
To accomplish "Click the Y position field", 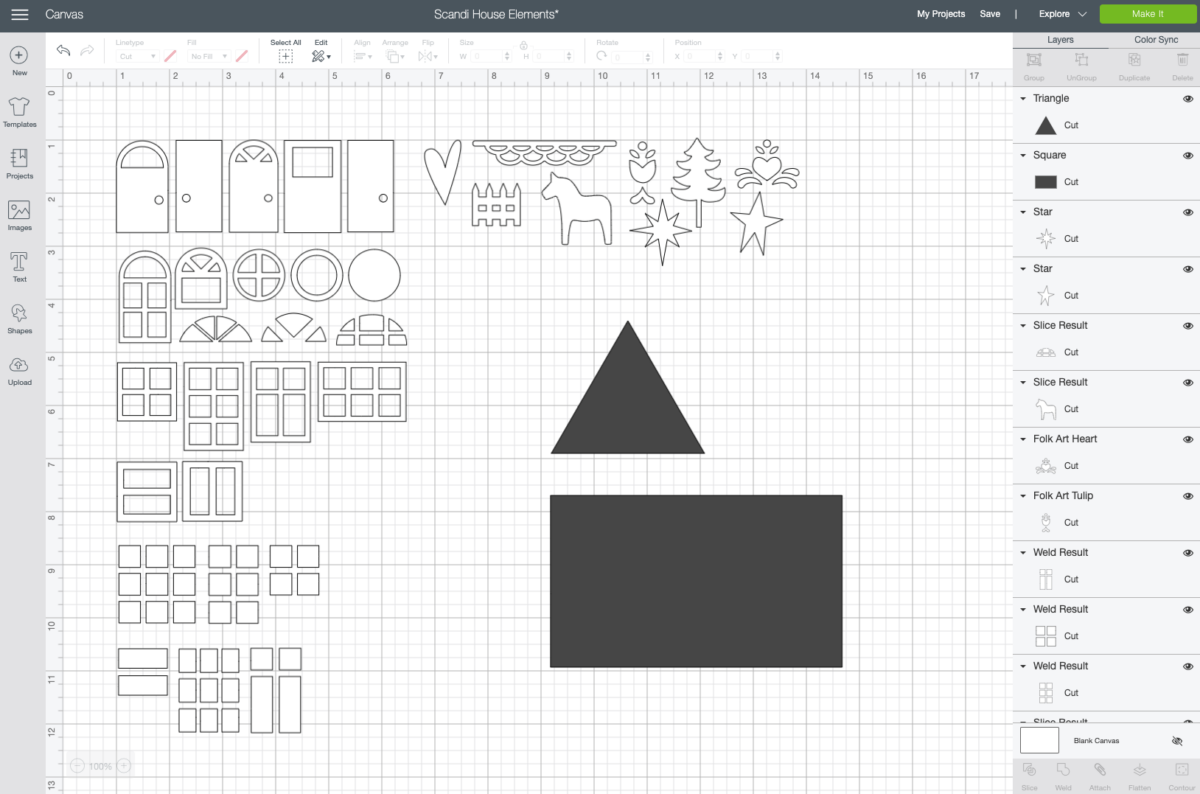I will tap(763, 57).
